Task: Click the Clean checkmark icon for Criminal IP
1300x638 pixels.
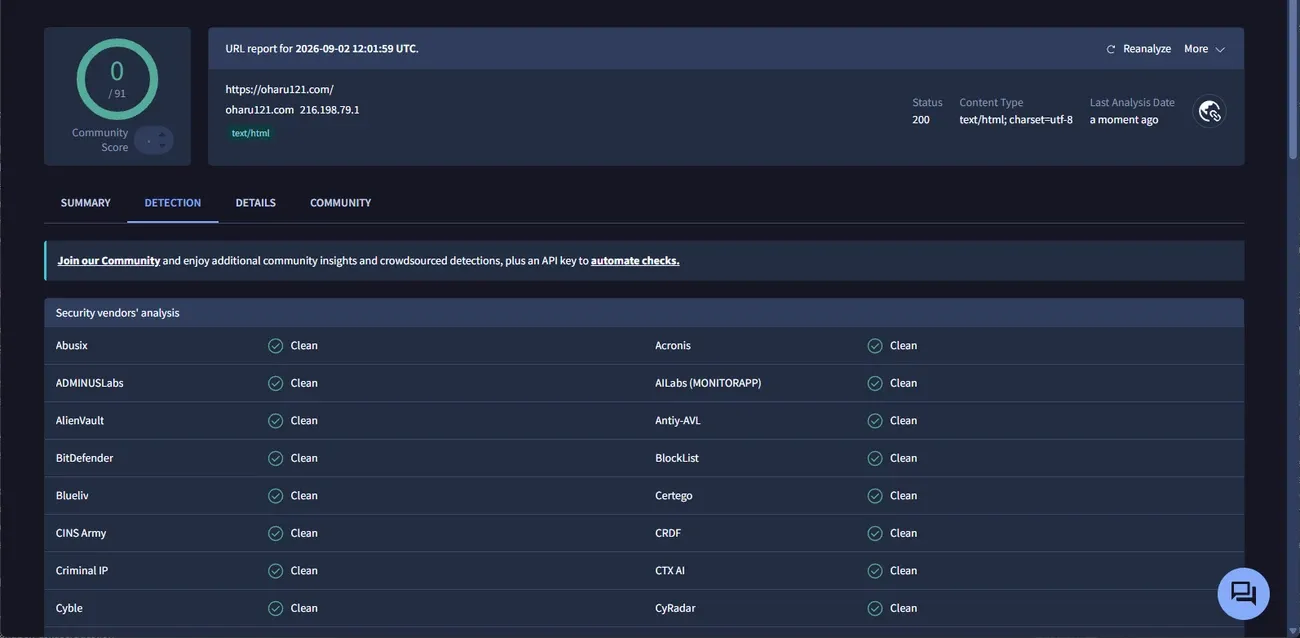Action: coord(276,571)
